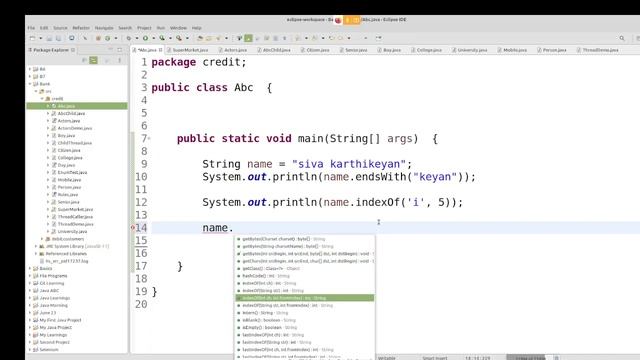
Task: Click the green Run toolbar icon
Action: 145,38
